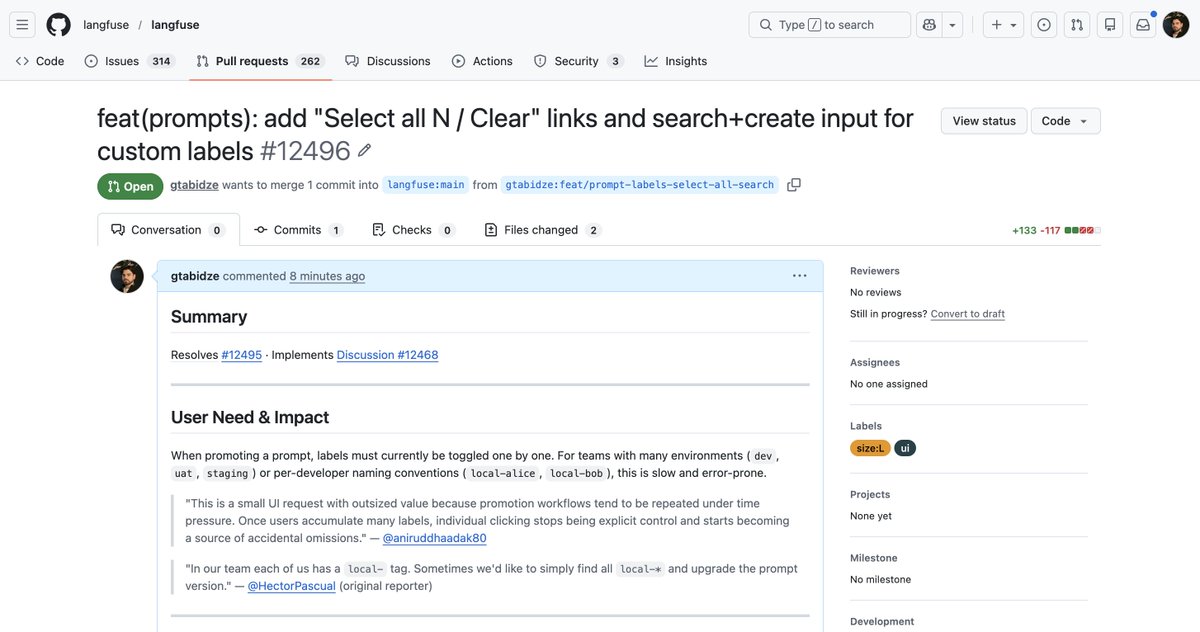Open langfuse organization link
This screenshot has width=1200, height=632.
[104, 25]
